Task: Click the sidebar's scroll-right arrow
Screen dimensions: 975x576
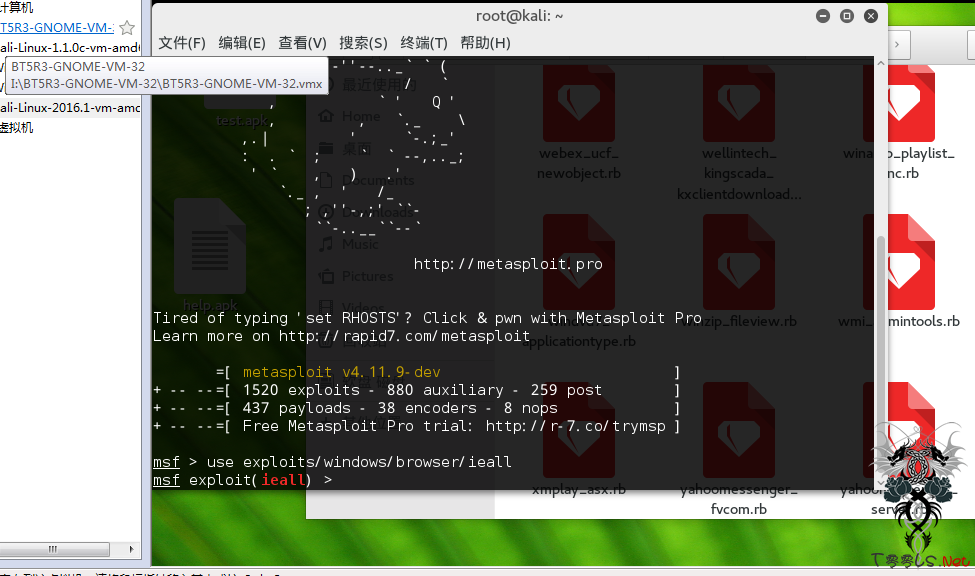Action: pos(131,549)
